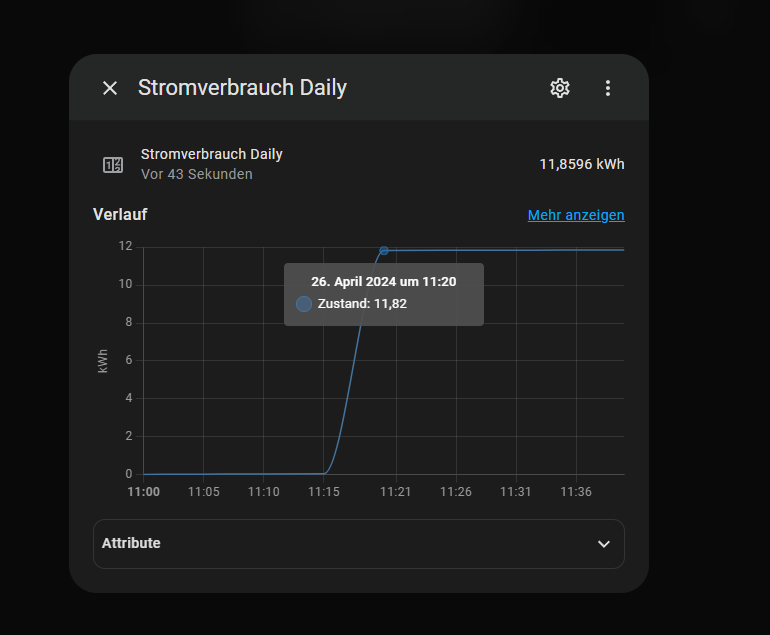
Task: Click the highlighted data point on the graph
Action: pyautogui.click(x=384, y=251)
